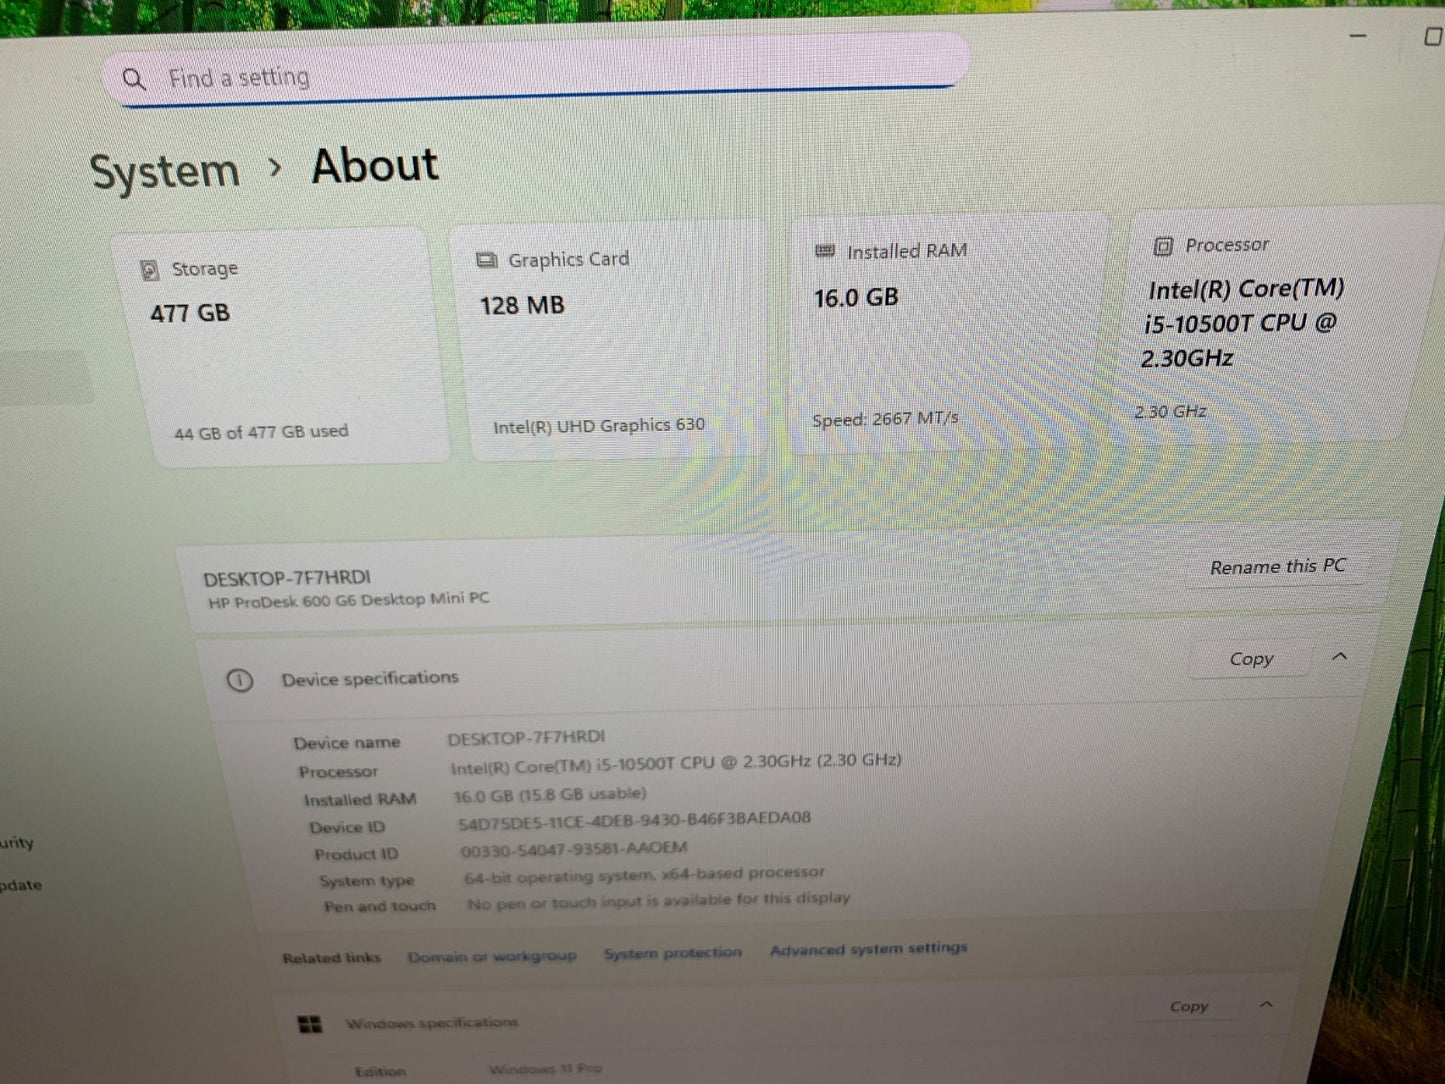
Task: Click the Windows logo icon
Action: [x=310, y=1025]
